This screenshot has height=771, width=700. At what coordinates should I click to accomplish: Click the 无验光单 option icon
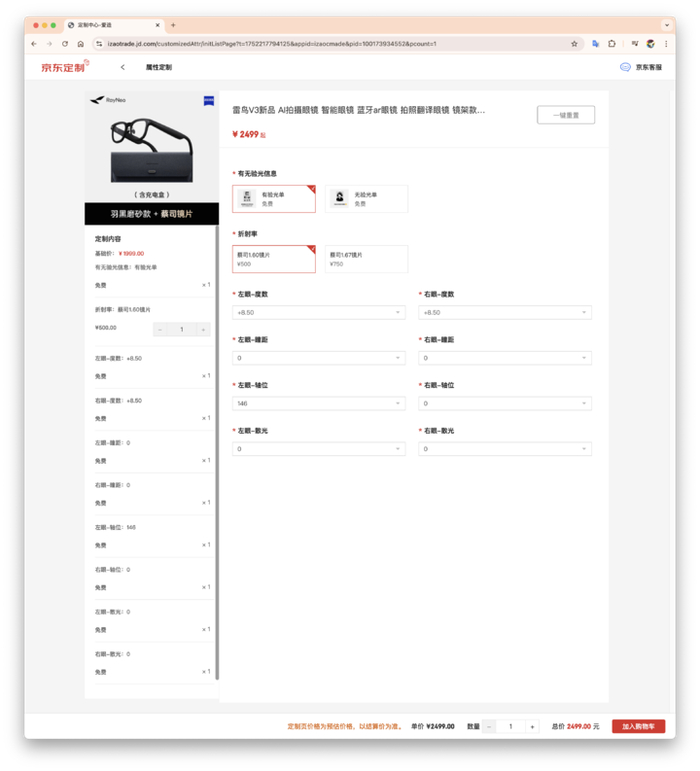pyautogui.click(x=340, y=199)
